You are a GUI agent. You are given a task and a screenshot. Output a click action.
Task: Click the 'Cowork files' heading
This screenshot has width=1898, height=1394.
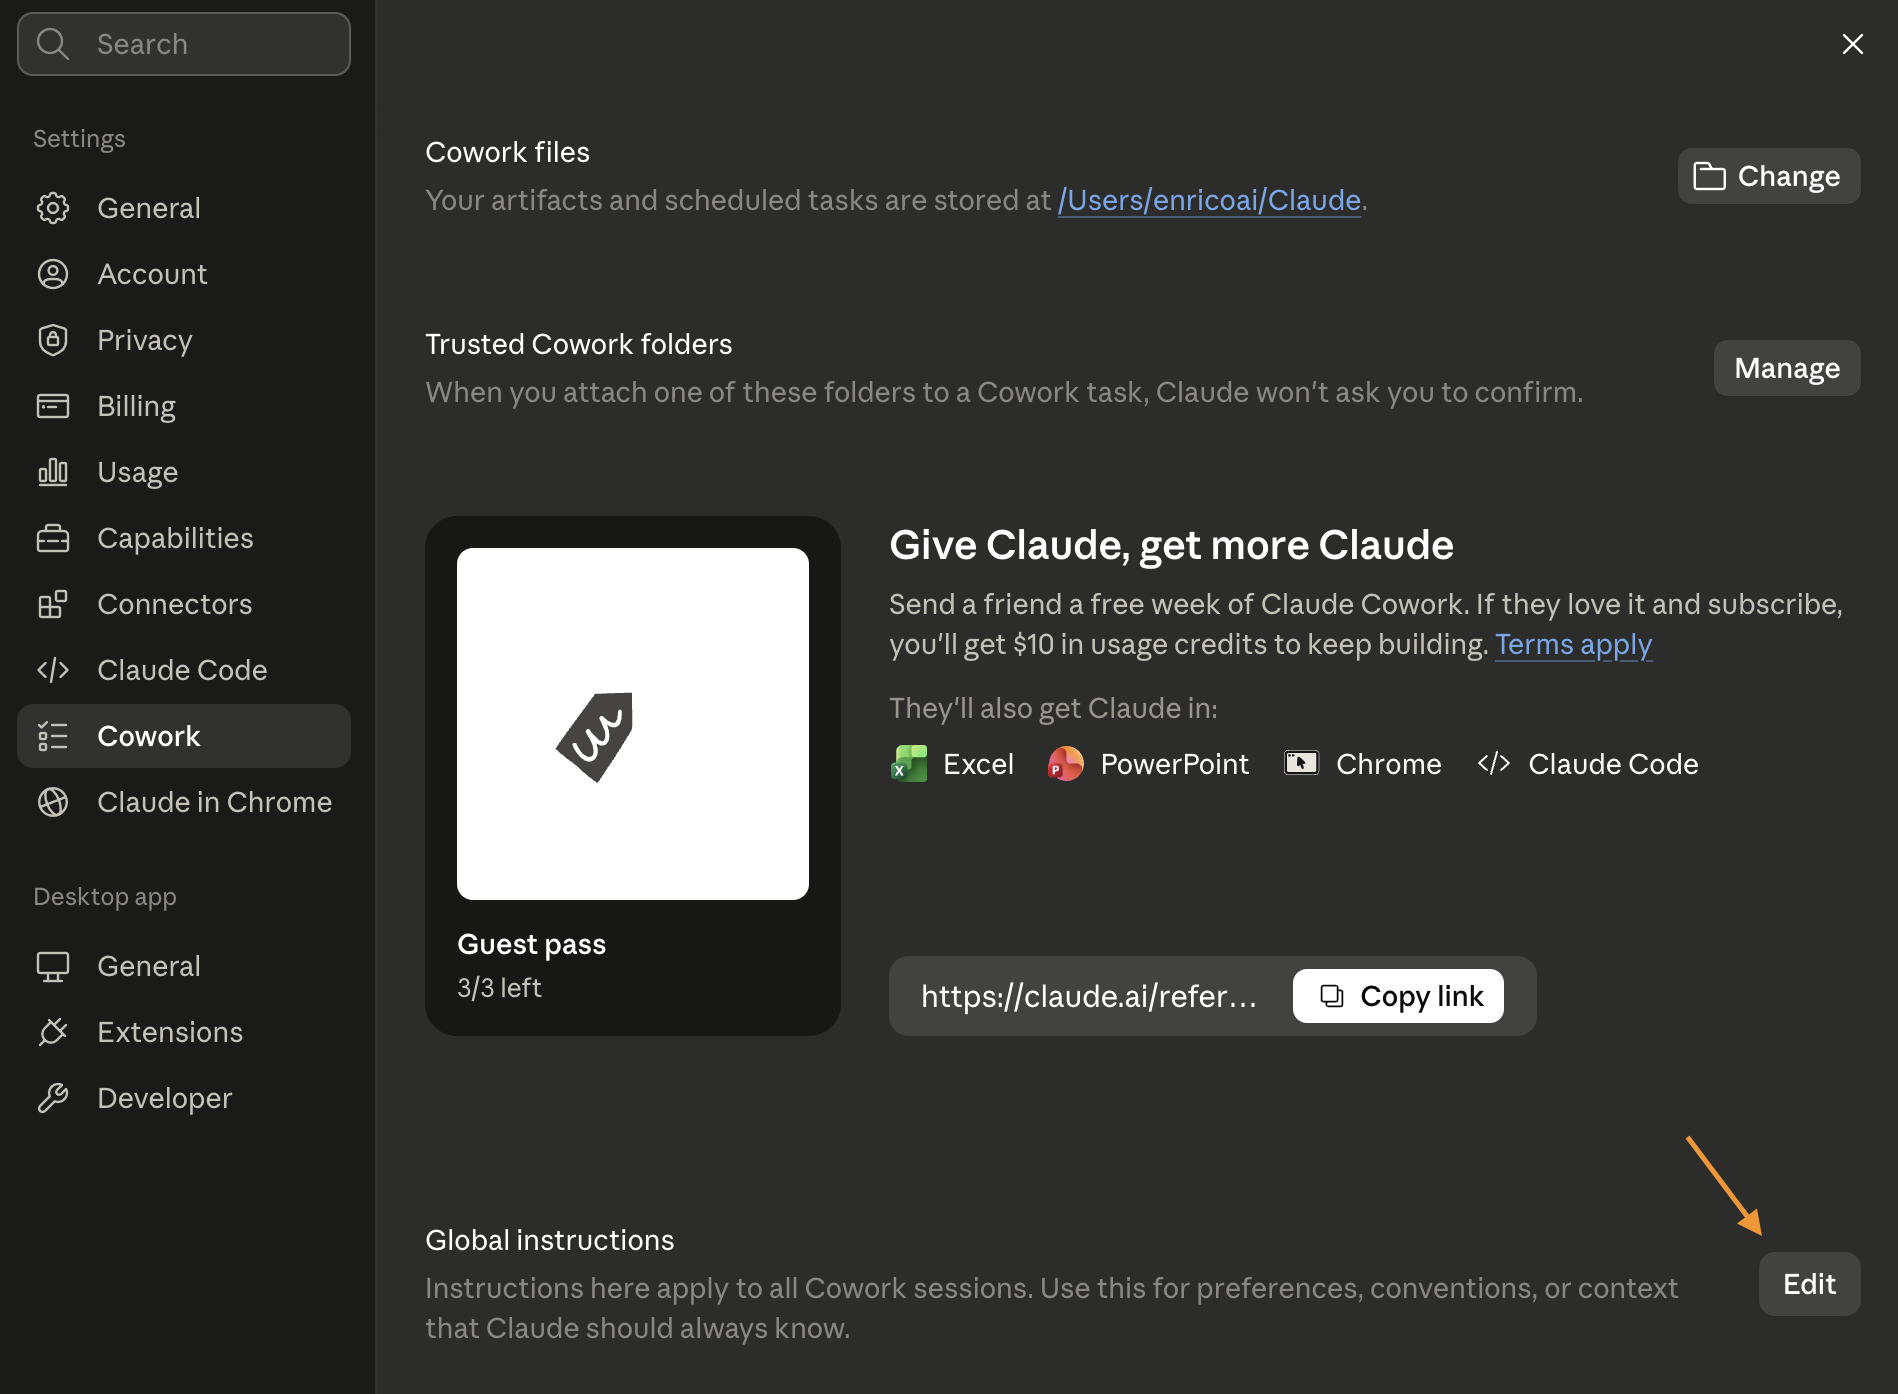click(507, 152)
